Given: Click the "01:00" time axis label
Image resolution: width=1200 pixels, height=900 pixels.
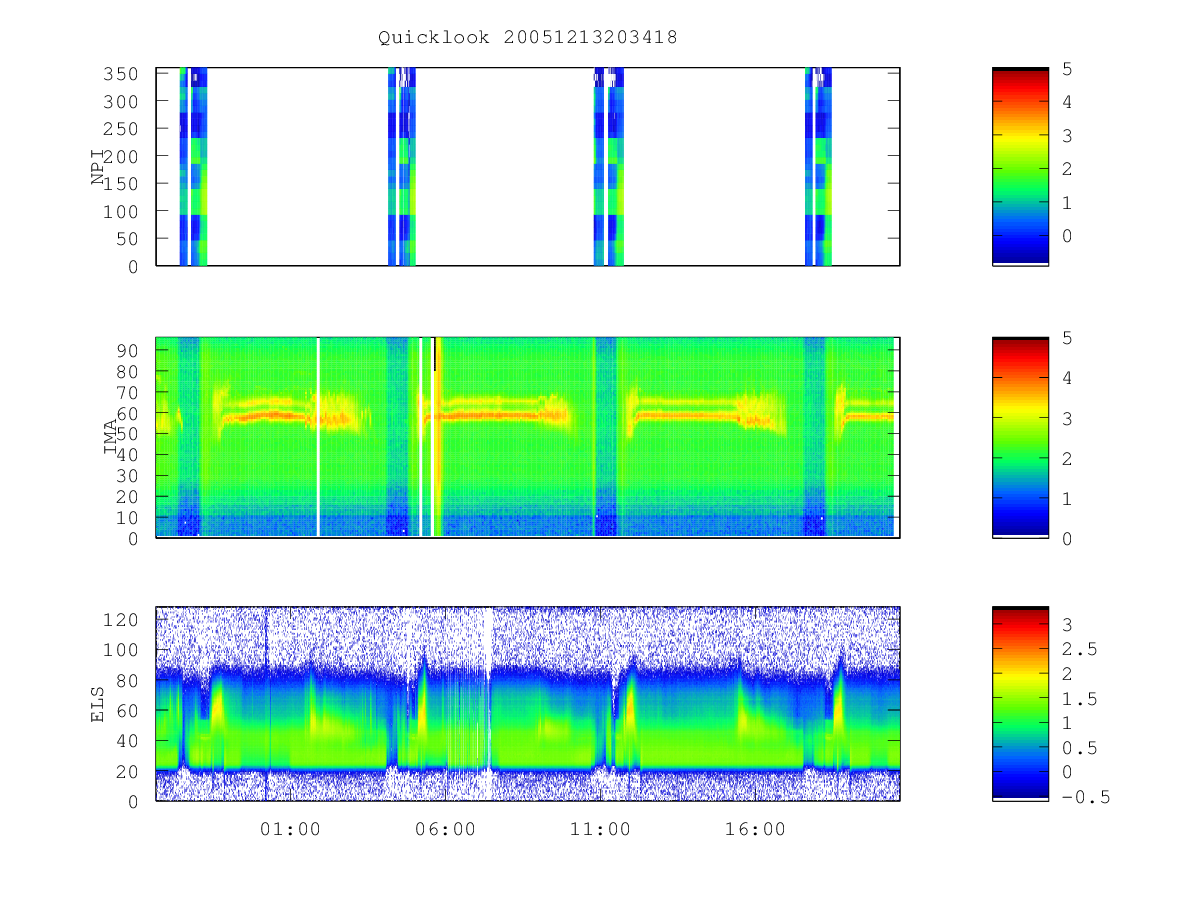Looking at the screenshot, I should point(290,829).
